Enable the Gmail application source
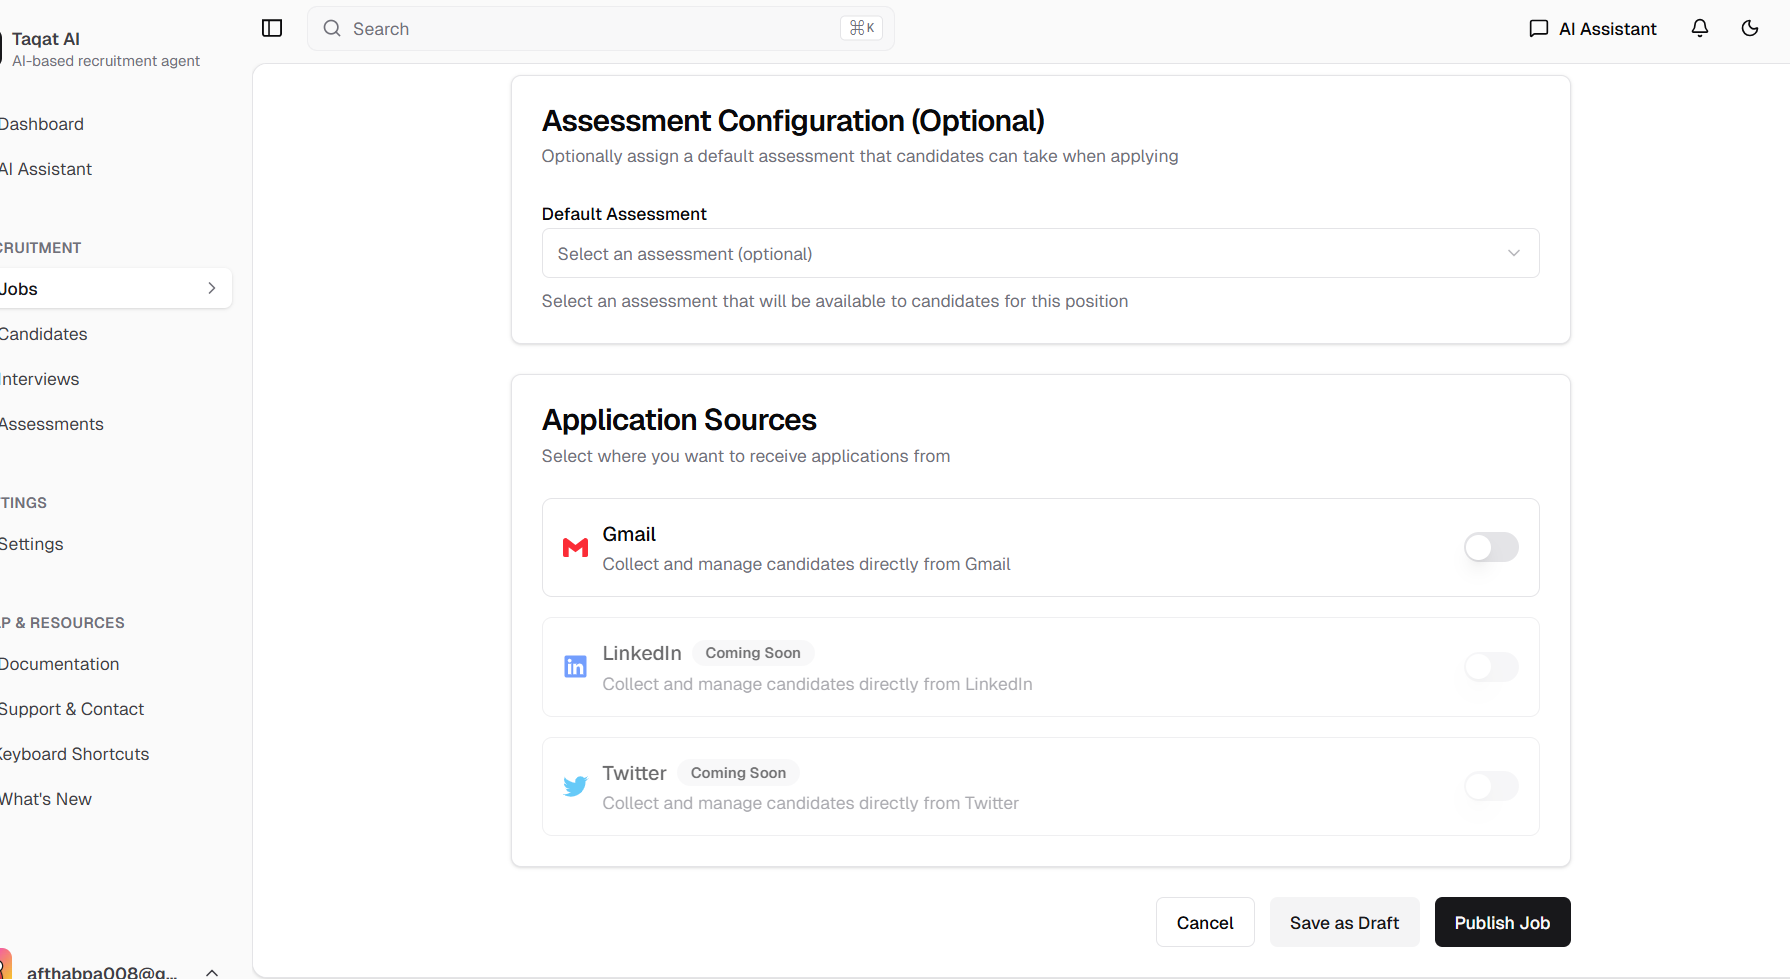 [x=1490, y=547]
